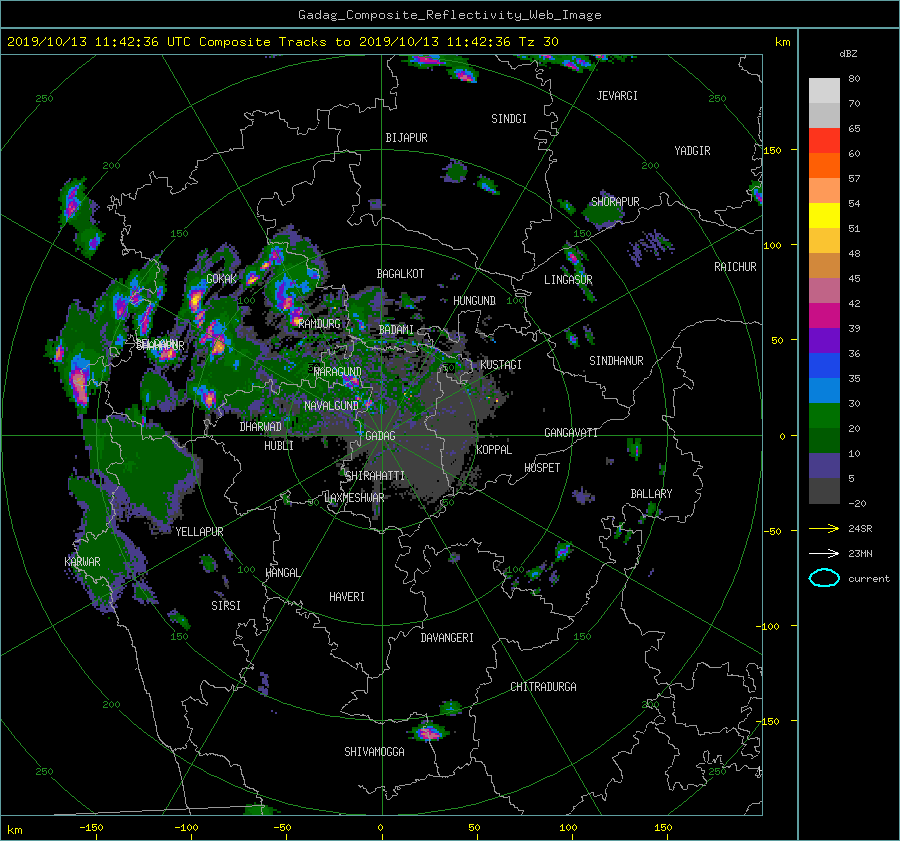Click the LINGASUR city label
This screenshot has height=841, width=900.
coord(568,280)
